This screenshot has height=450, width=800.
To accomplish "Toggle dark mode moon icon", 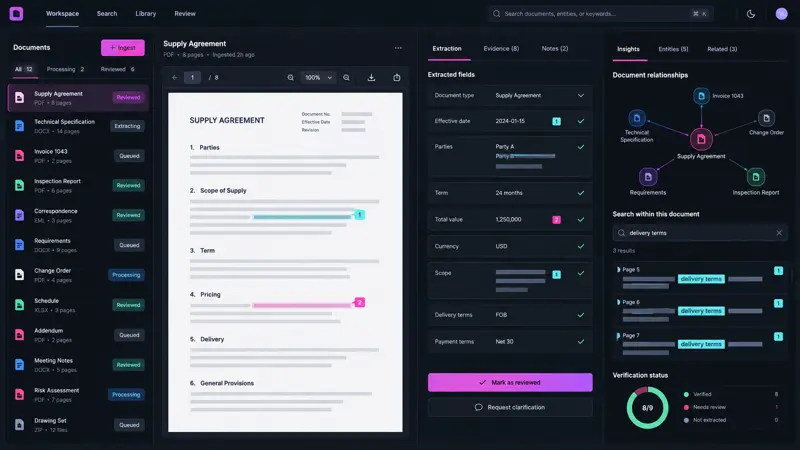I will pyautogui.click(x=751, y=14).
